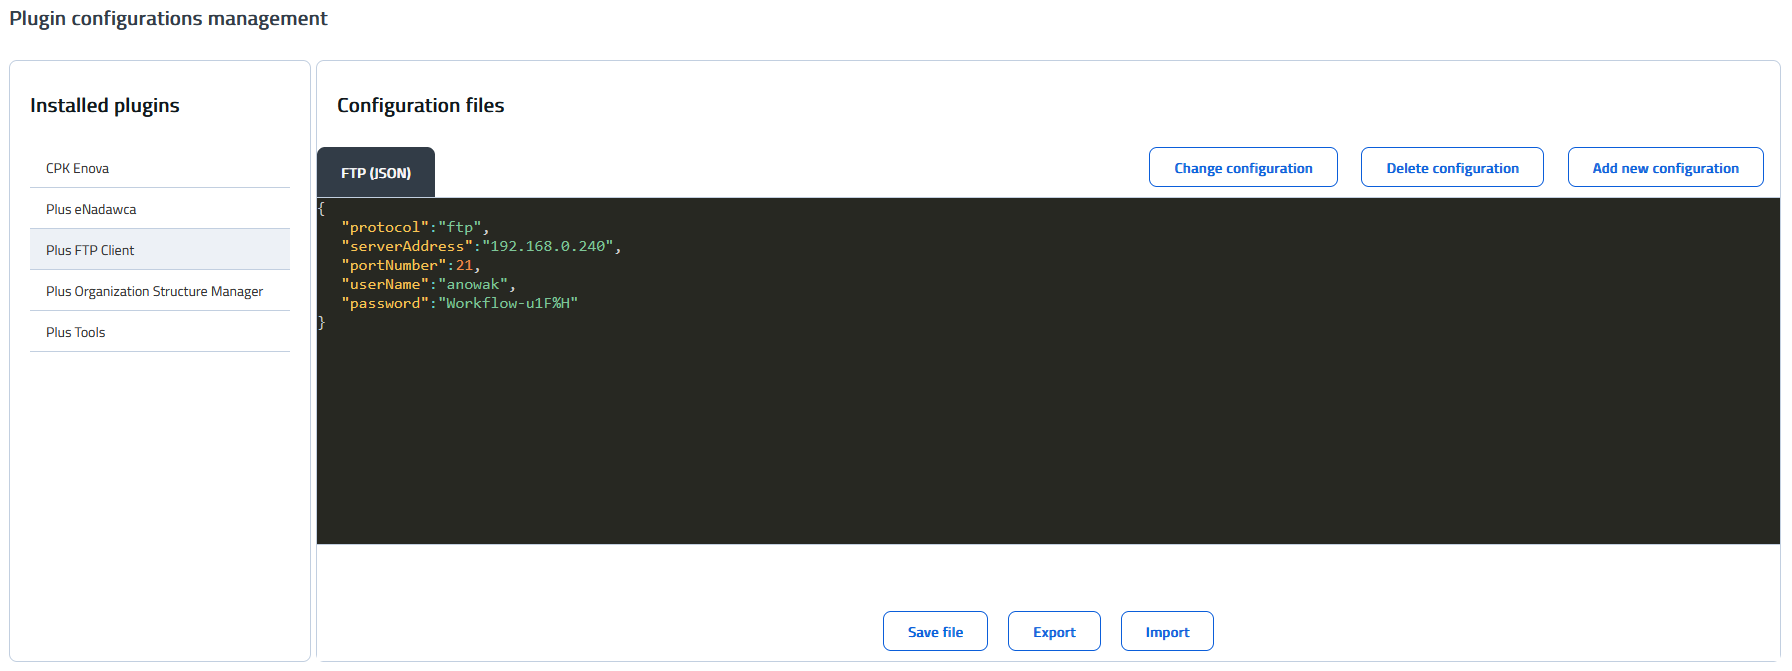This screenshot has height=671, width=1792.
Task: Click the userName "anowak" line
Action: pos(428,285)
